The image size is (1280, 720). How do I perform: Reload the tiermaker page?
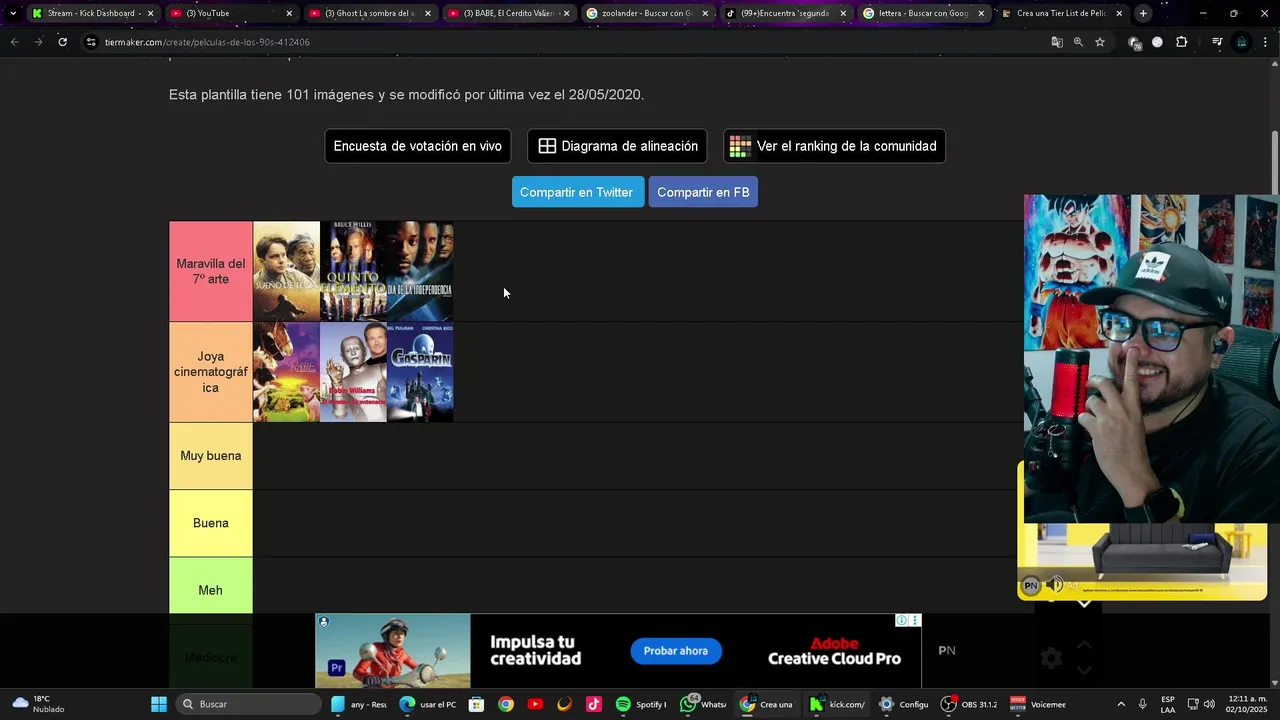(62, 42)
